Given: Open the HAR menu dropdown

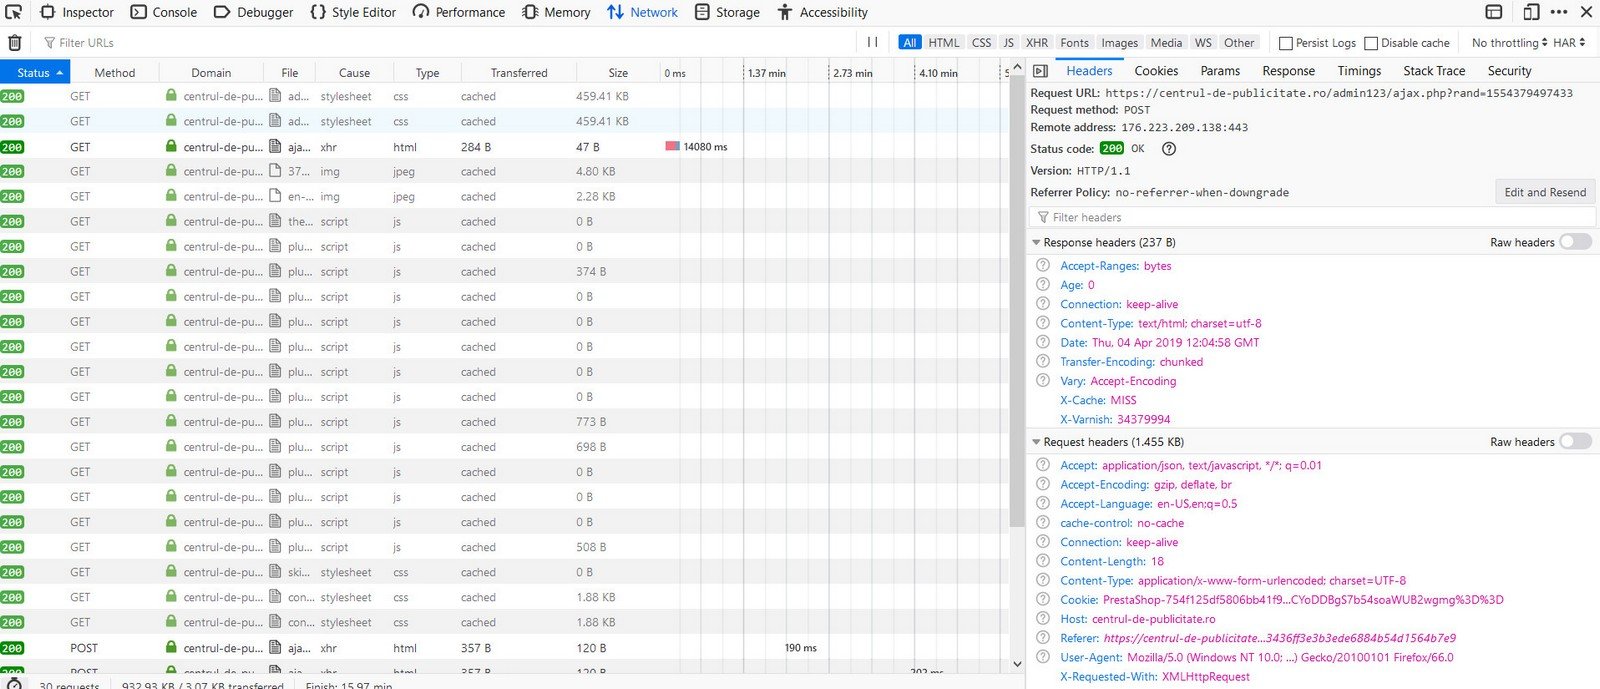Looking at the screenshot, I should coord(1569,42).
